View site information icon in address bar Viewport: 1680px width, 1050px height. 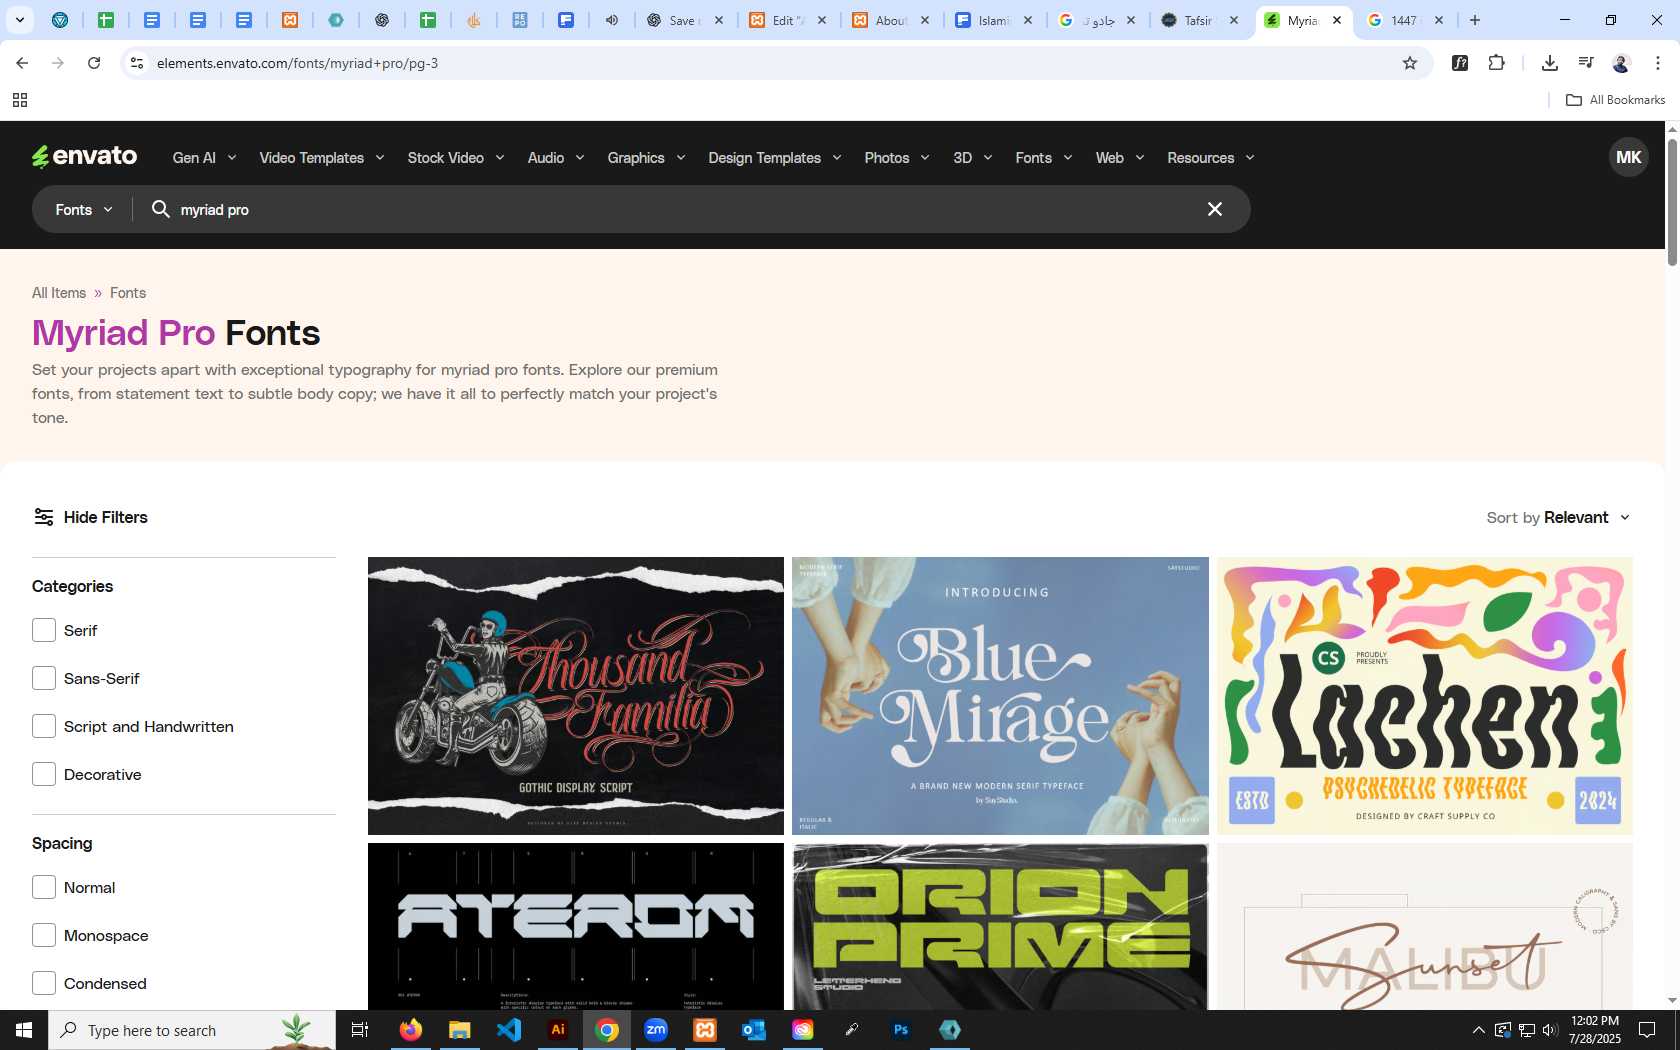tap(137, 63)
